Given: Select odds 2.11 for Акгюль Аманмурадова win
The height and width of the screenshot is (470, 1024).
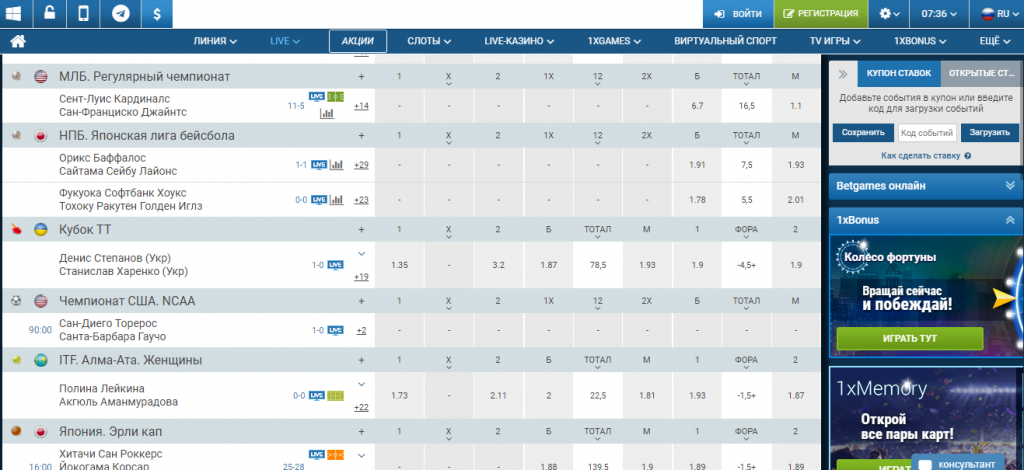Looking at the screenshot, I should coord(498,396).
